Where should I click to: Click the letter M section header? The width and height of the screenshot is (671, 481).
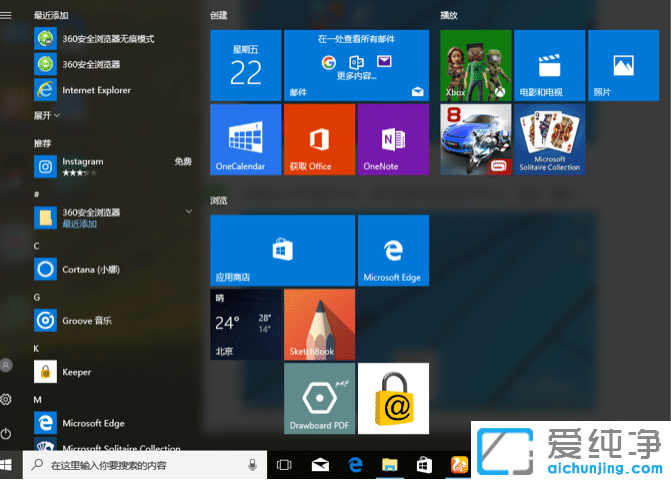(x=38, y=400)
